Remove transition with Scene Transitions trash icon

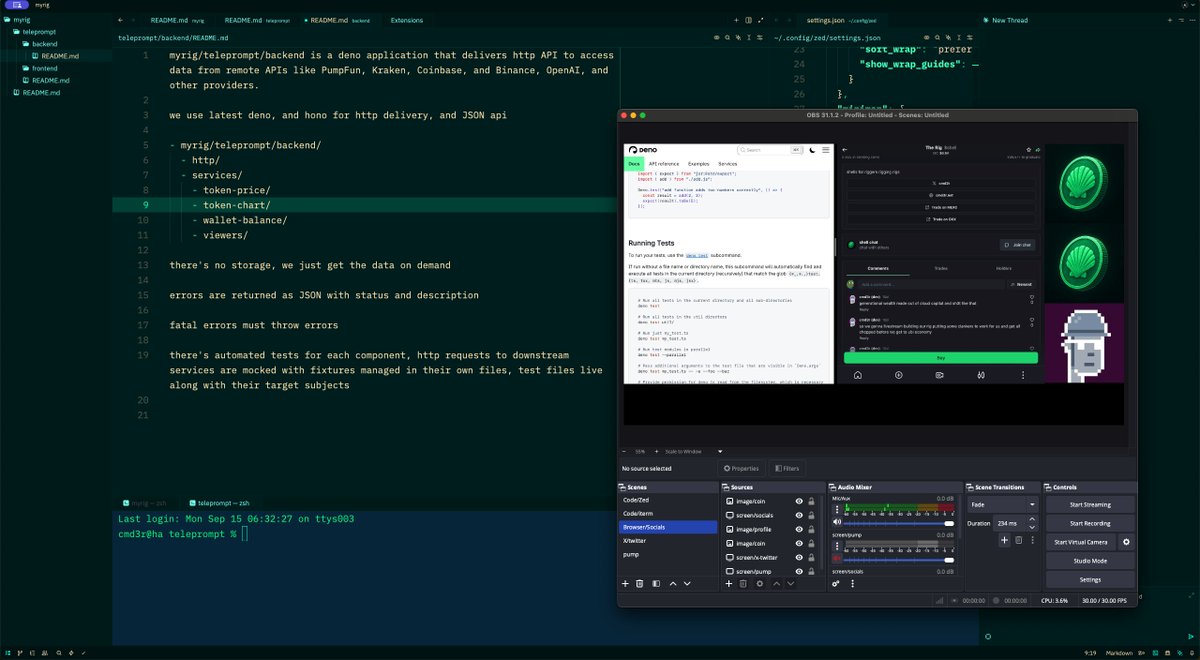point(1019,540)
